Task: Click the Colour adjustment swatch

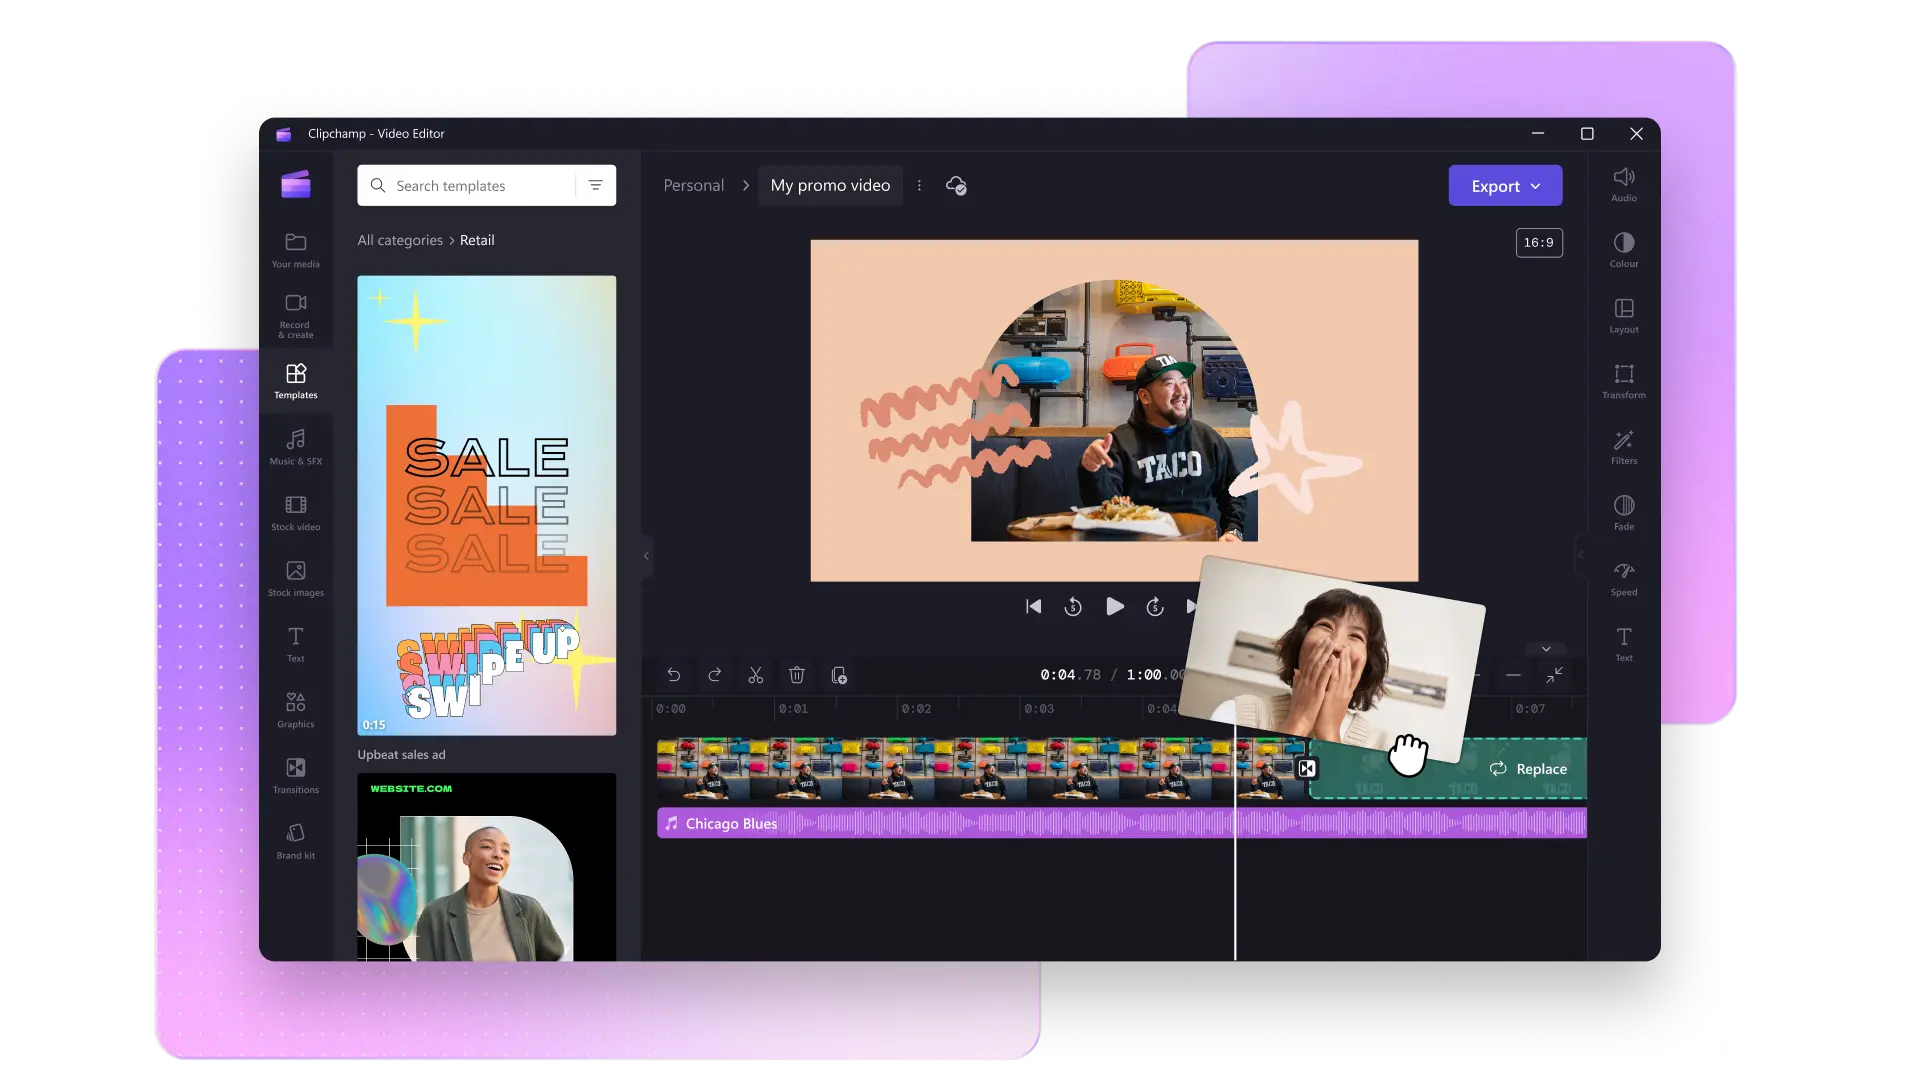Action: 1623,249
